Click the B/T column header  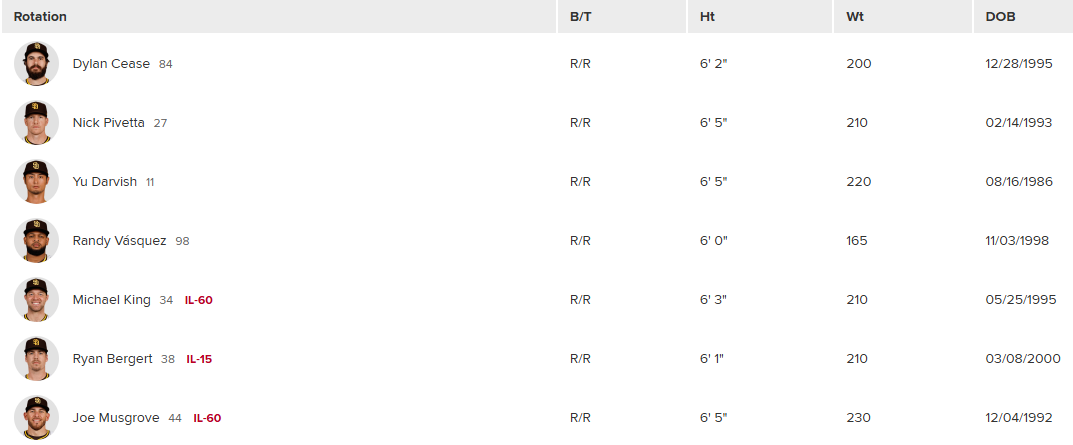click(x=581, y=17)
